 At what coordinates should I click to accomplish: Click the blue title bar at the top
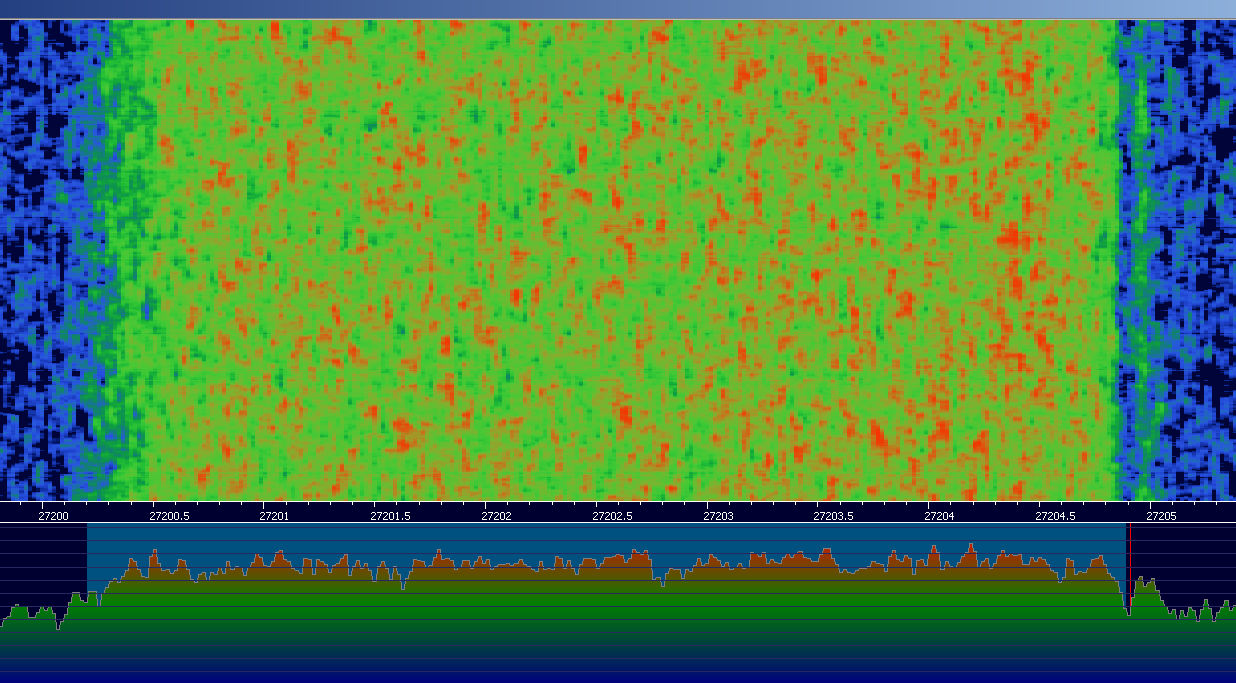click(x=618, y=9)
